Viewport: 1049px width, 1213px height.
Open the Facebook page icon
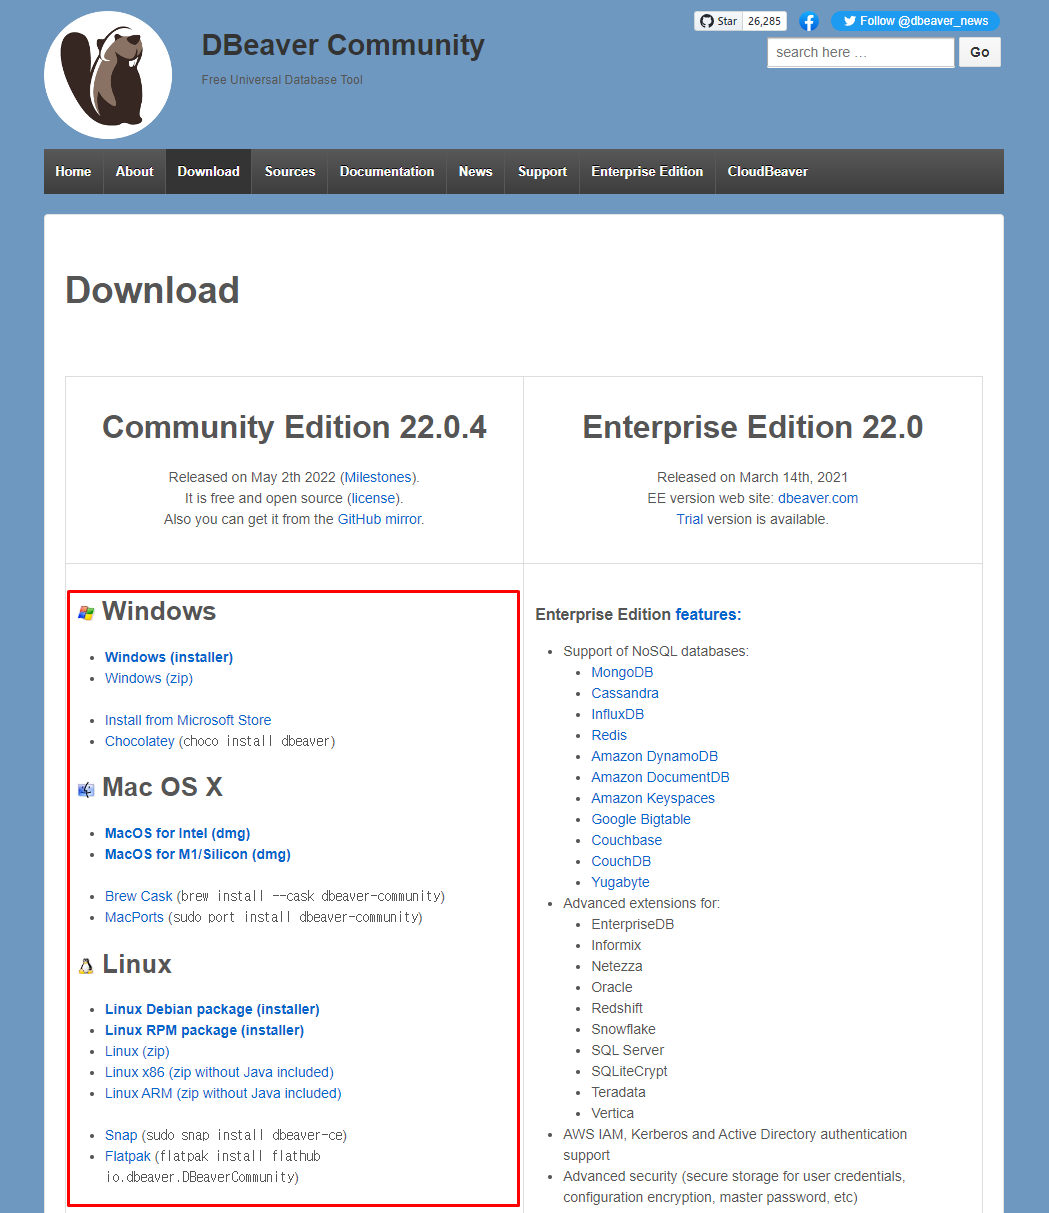tap(809, 21)
